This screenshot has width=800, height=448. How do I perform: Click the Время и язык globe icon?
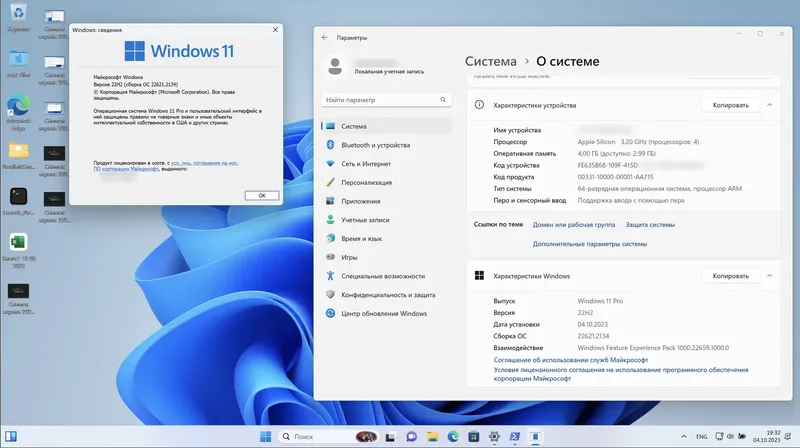point(331,238)
